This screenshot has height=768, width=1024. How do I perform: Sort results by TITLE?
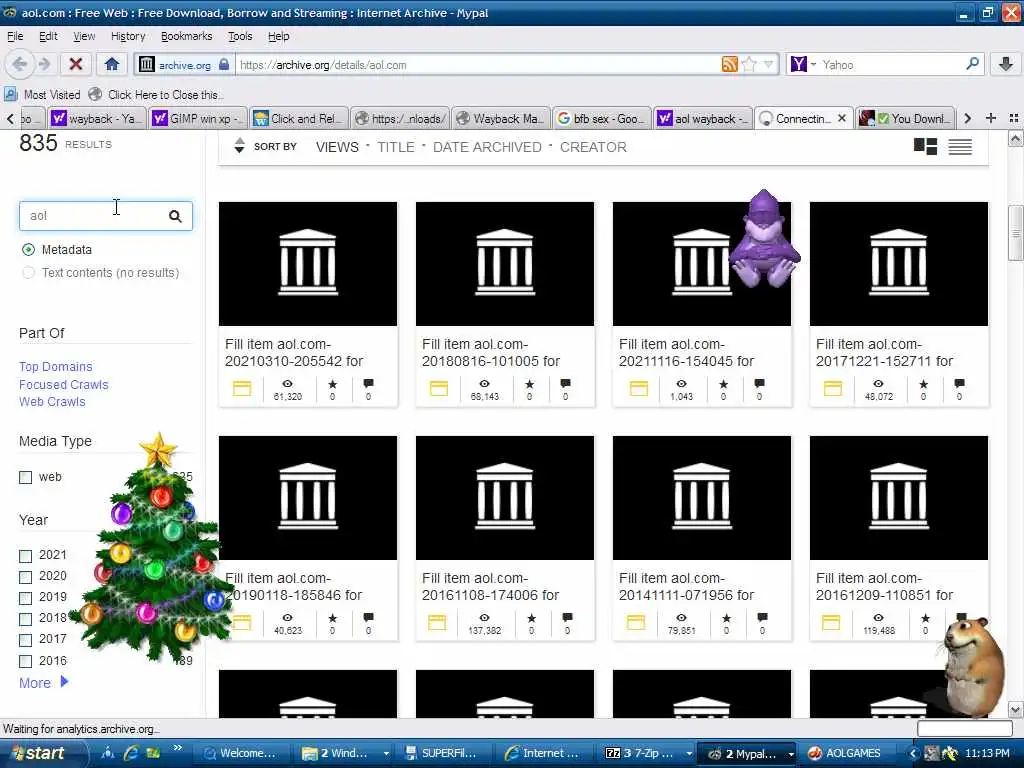click(396, 147)
